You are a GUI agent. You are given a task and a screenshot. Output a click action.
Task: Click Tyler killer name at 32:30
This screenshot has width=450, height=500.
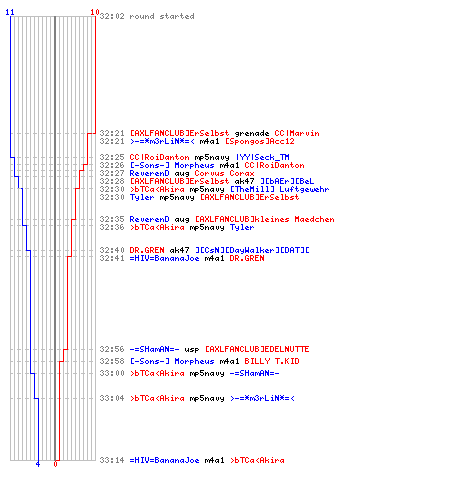pyautogui.click(x=142, y=197)
